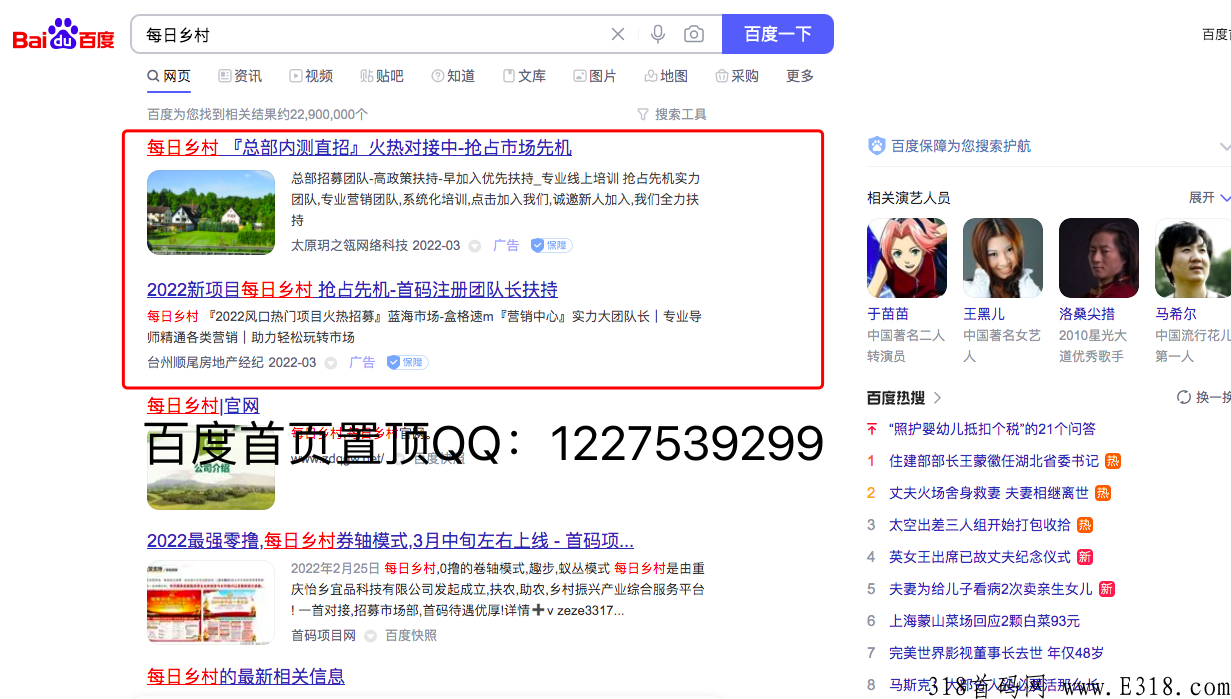Open hot search 英女王出席已故丈夫纪念仪式
Image resolution: width=1231 pixels, height=699 pixels.
[x=980, y=557]
